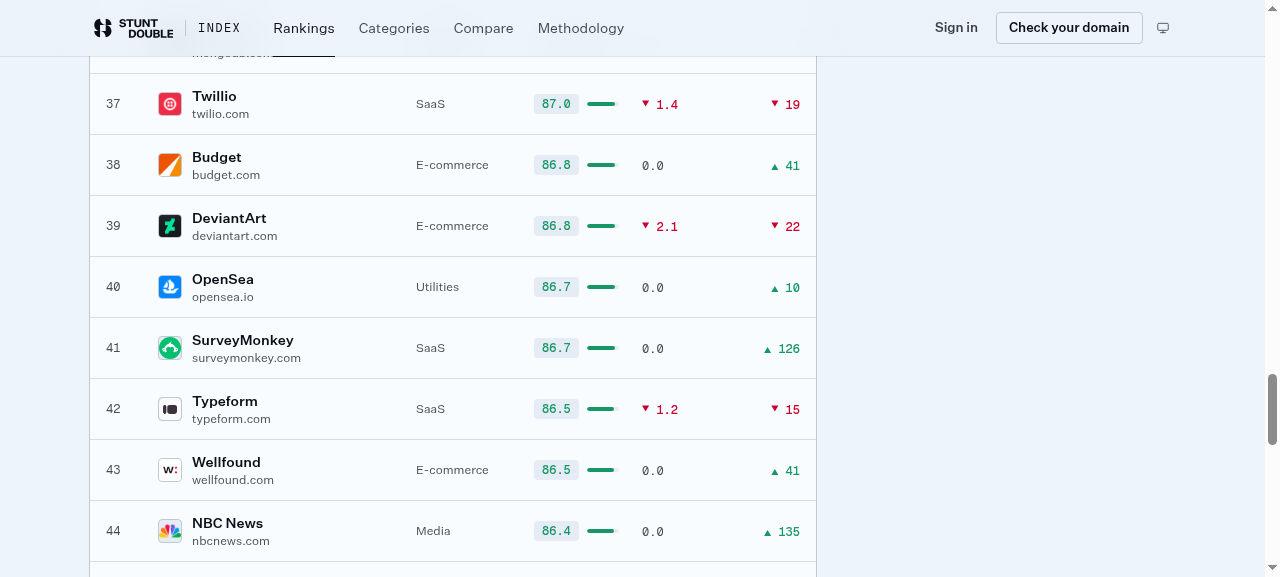1280x577 pixels.
Task: Click the surveymonkey.com domain text
Action: pyautogui.click(x=246, y=358)
